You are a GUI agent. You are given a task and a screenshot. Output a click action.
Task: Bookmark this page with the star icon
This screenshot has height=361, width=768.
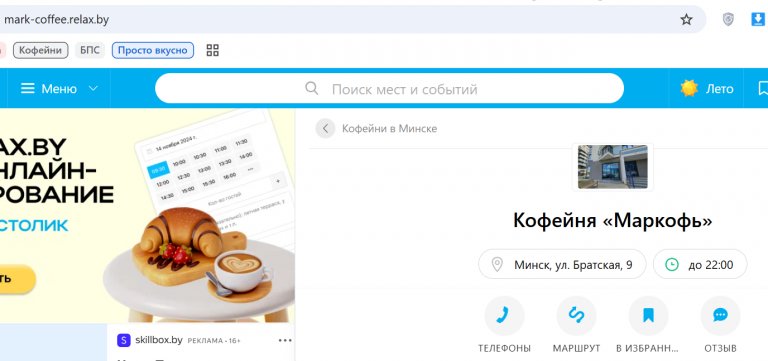click(686, 20)
